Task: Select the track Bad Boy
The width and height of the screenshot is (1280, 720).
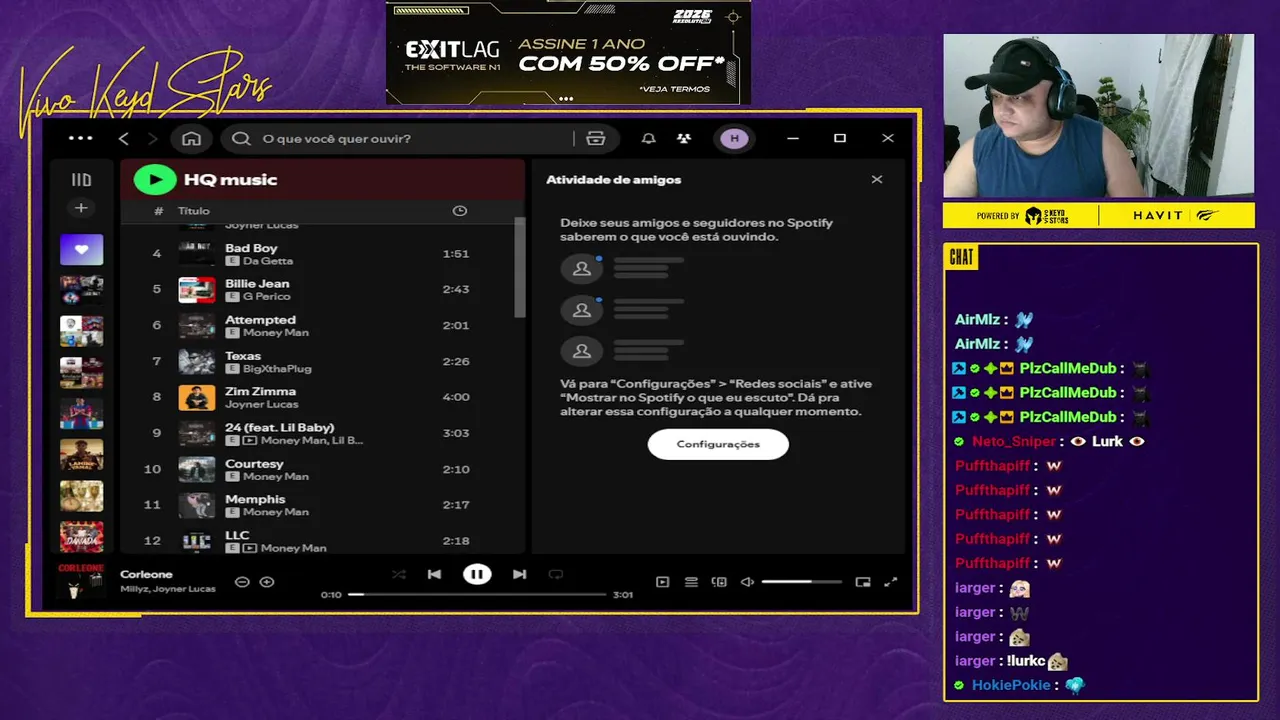Action: (x=251, y=248)
